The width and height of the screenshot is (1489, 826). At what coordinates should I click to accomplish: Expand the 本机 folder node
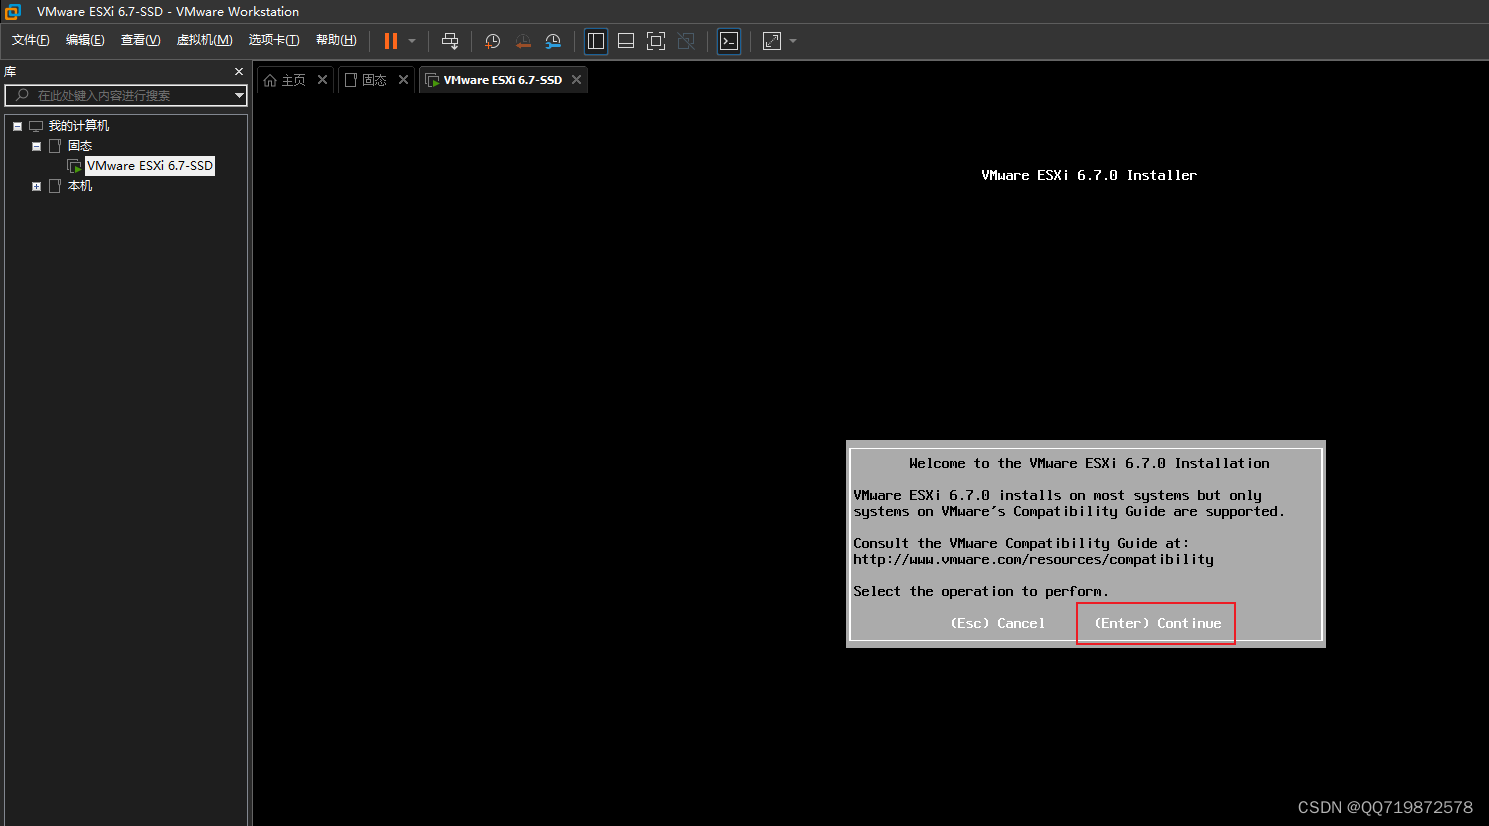(37, 186)
